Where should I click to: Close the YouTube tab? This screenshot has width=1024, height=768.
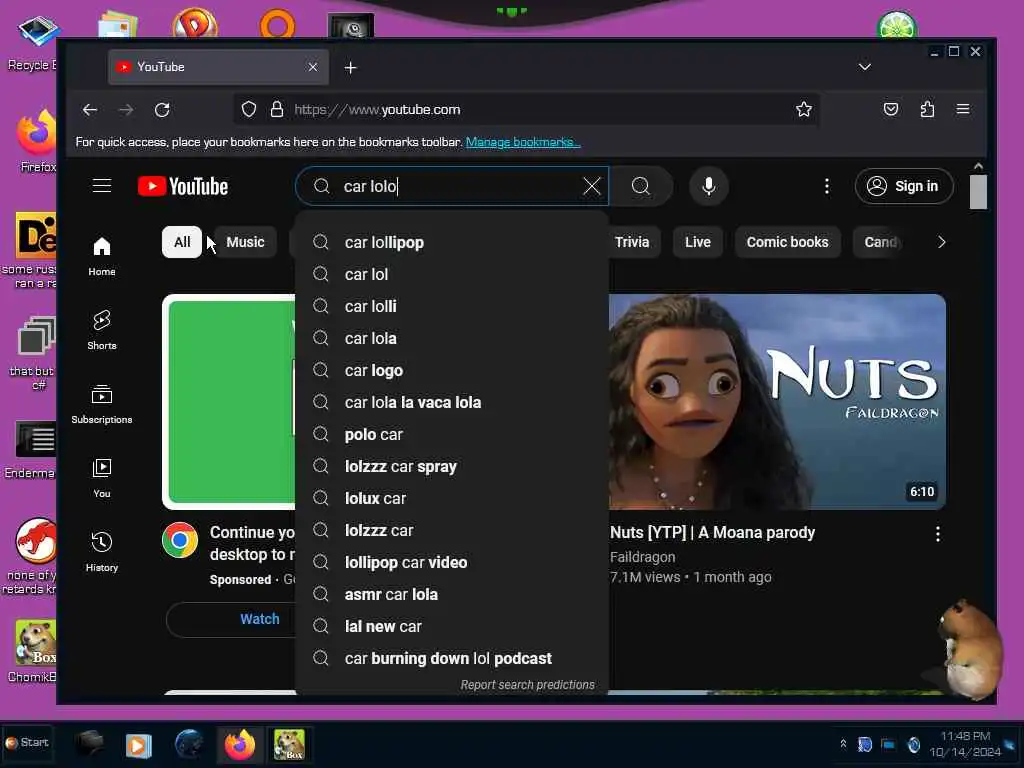point(313,67)
